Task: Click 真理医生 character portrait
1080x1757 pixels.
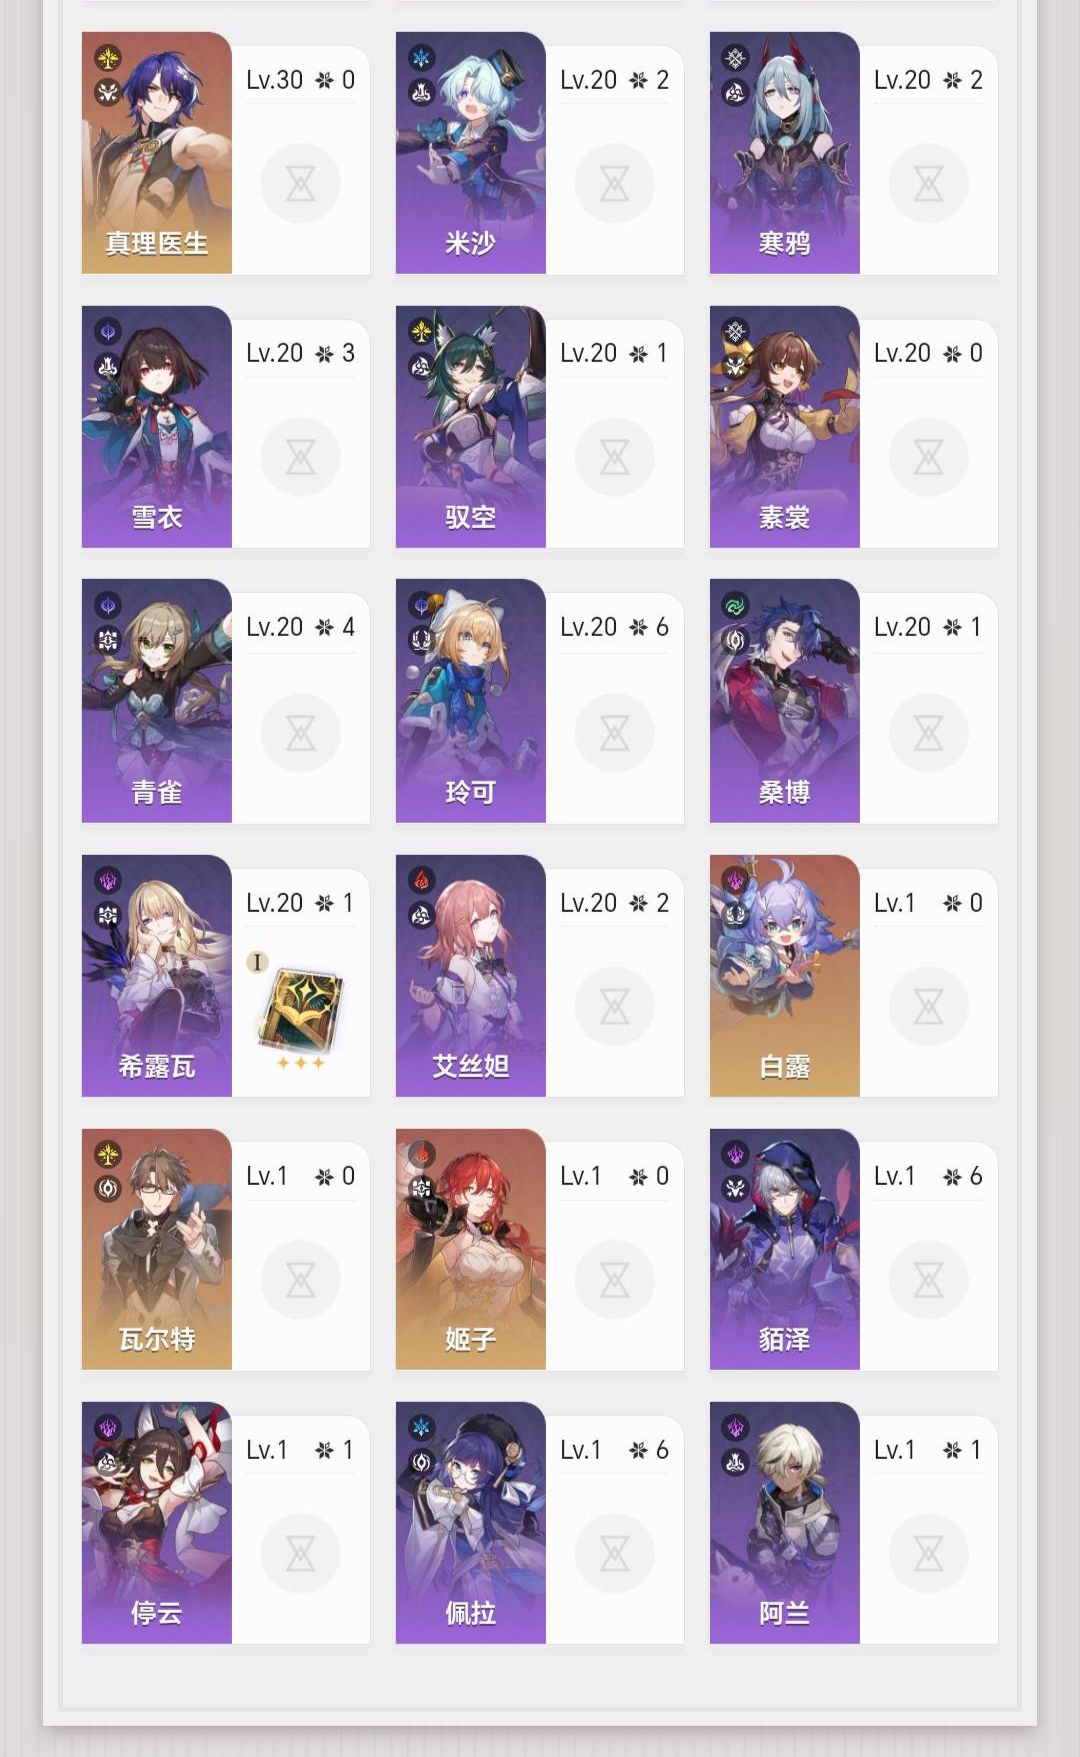Action: (x=157, y=153)
